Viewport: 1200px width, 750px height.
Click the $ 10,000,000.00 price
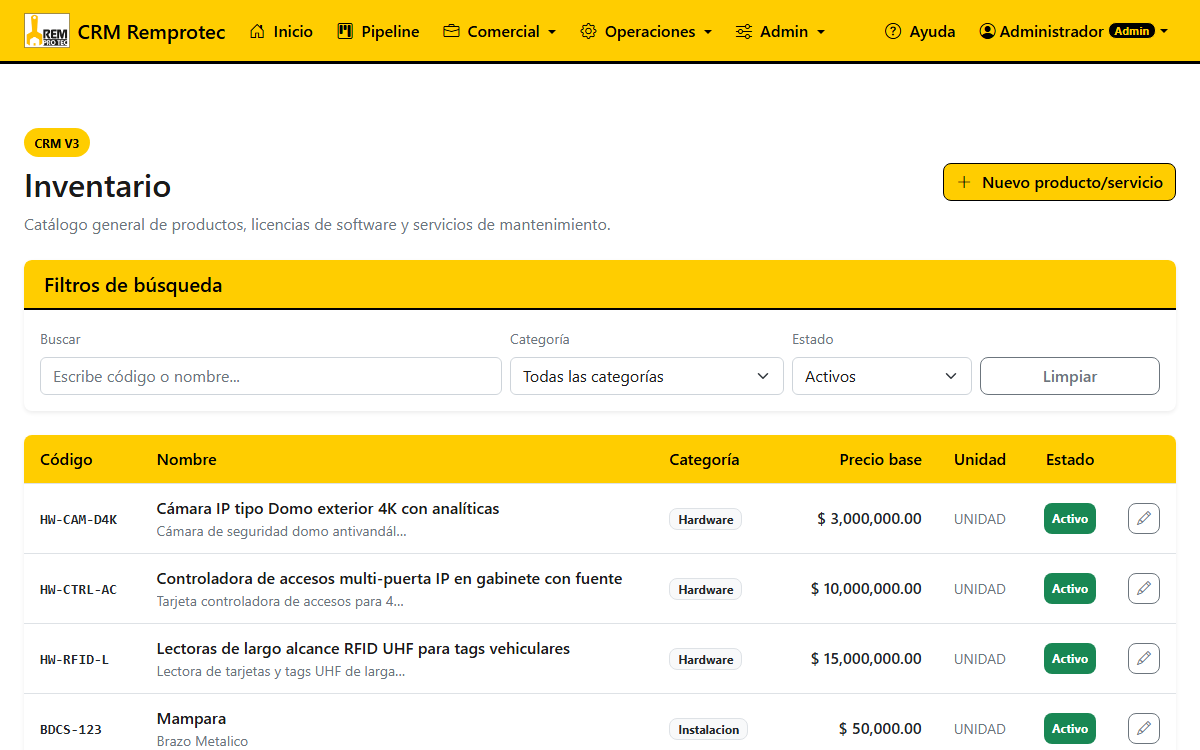866,589
